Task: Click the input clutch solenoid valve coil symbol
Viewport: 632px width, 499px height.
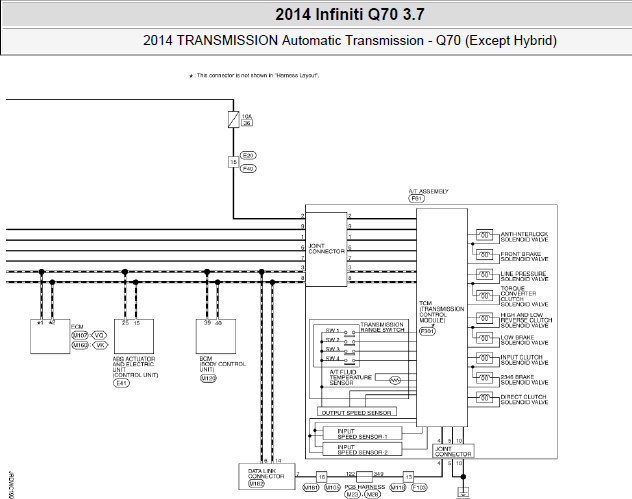Action: (x=484, y=358)
